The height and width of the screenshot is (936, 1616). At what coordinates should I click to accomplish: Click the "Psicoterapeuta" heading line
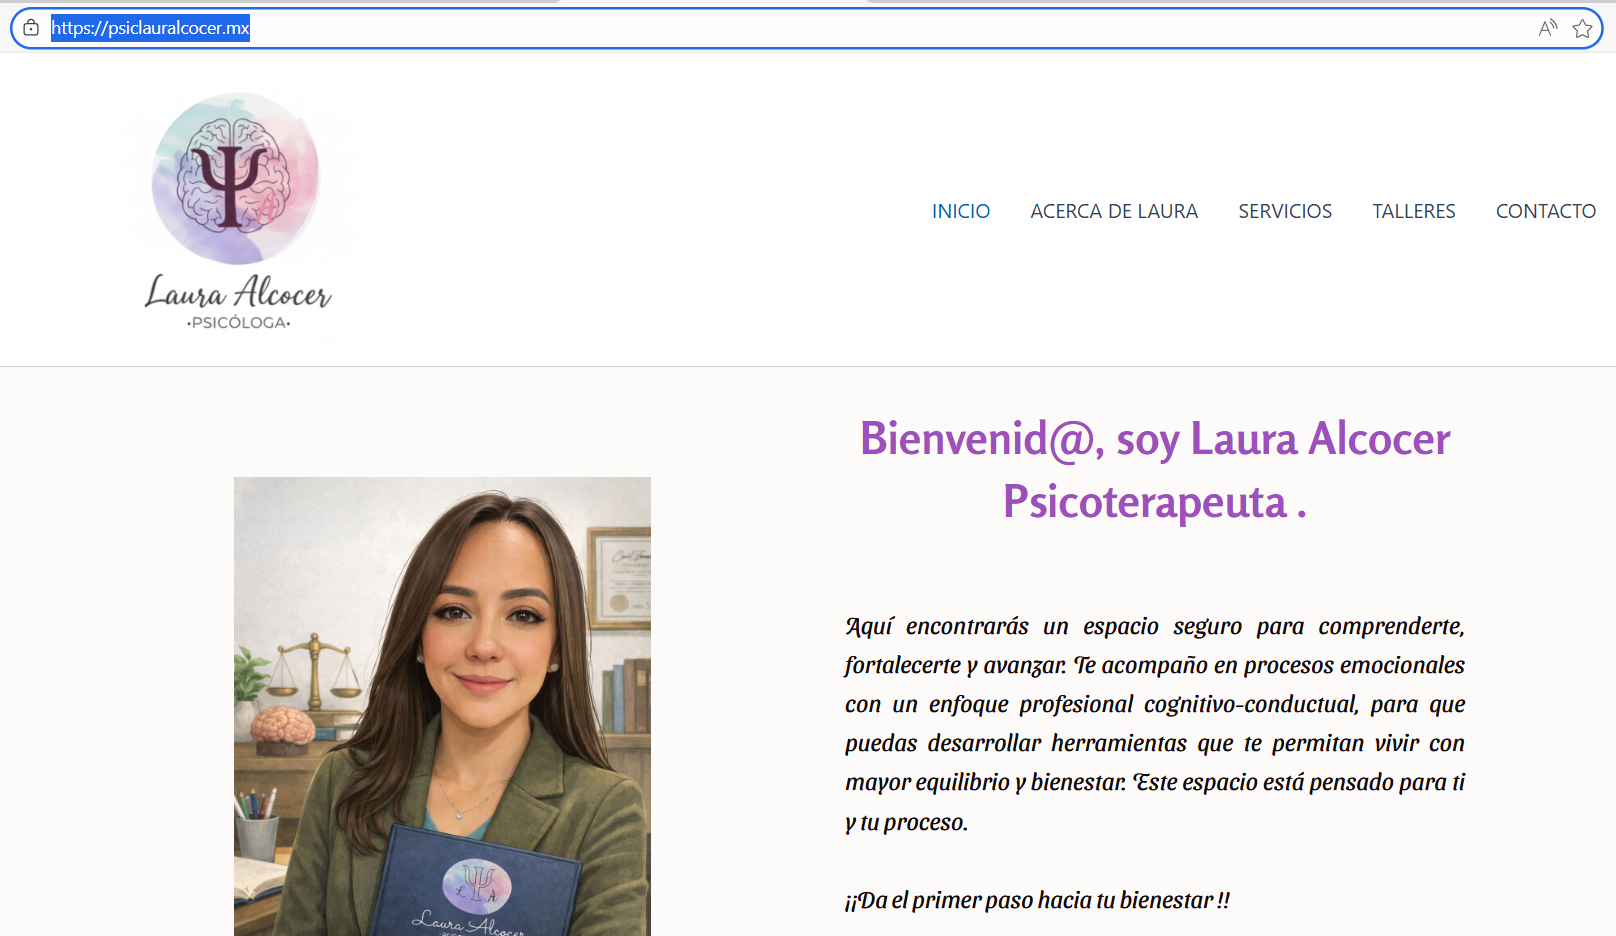pyautogui.click(x=1145, y=502)
